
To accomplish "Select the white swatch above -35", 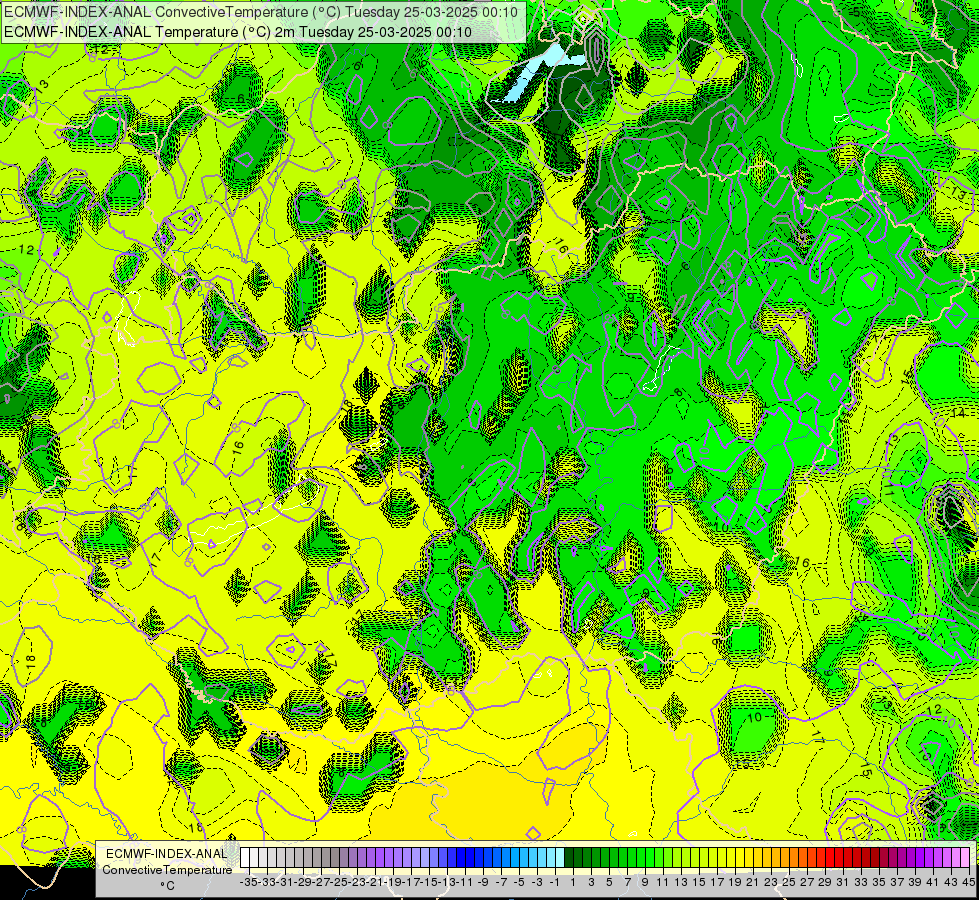I will (245, 858).
